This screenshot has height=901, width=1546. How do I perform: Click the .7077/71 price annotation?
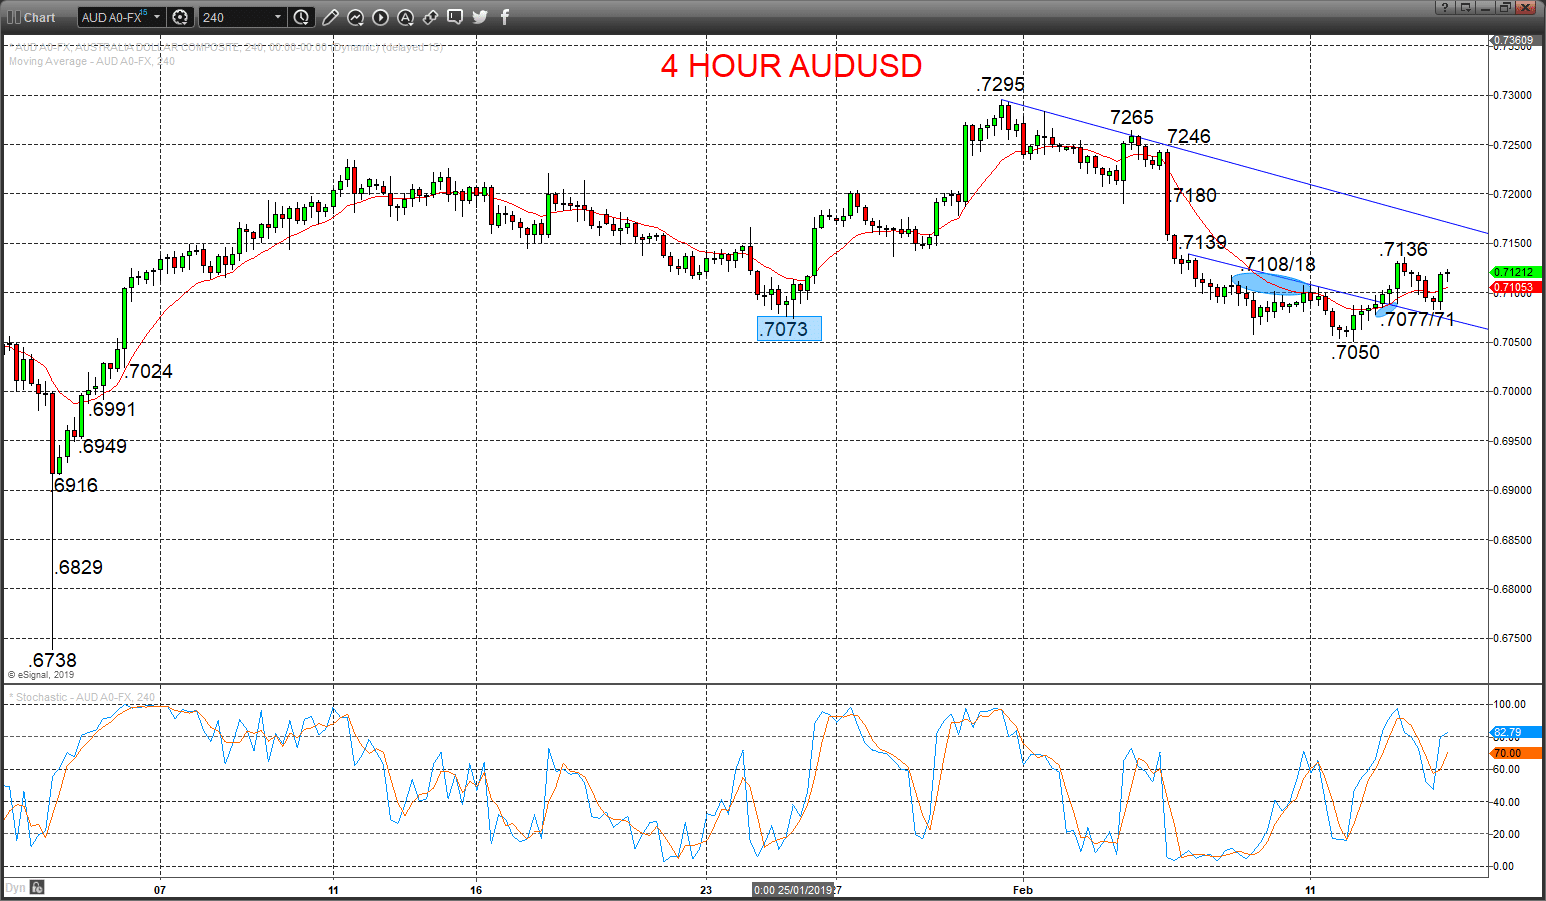click(x=1419, y=319)
